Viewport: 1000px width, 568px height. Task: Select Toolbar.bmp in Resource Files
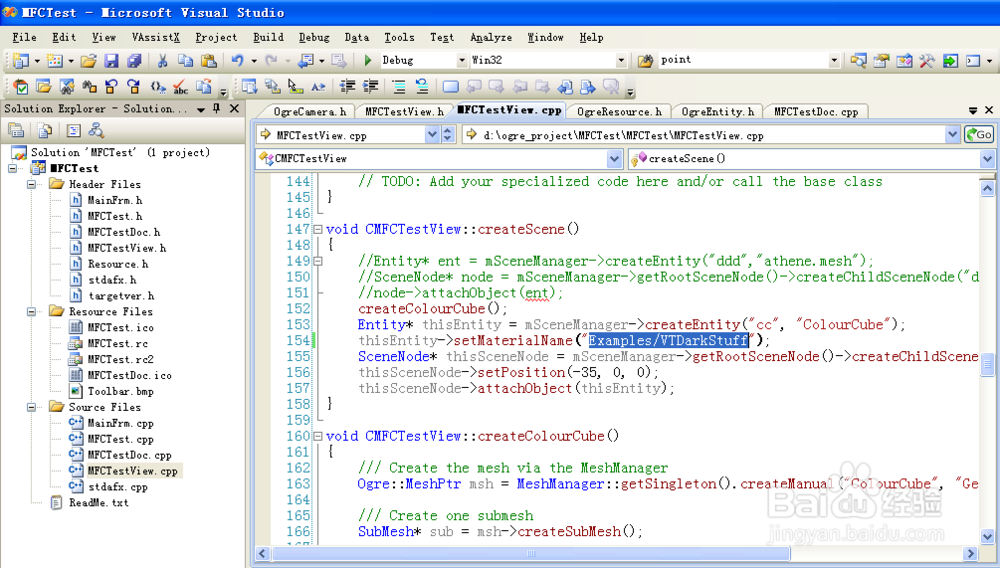point(121,391)
